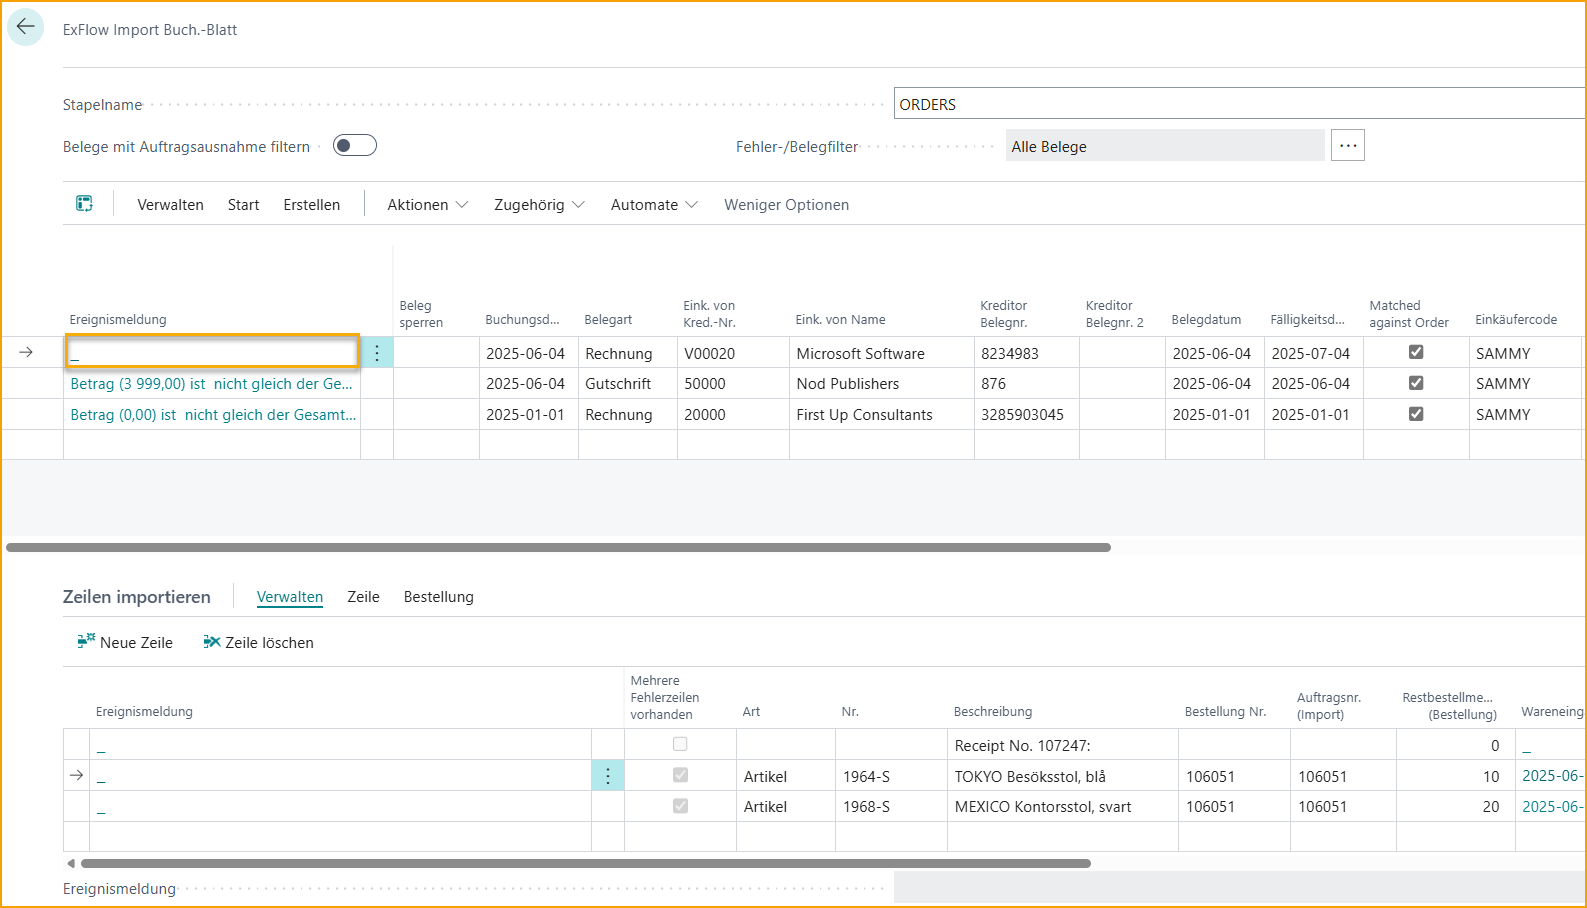Toggle Matched against Order for Nod Publishers
The width and height of the screenshot is (1587, 908).
[1415, 383]
